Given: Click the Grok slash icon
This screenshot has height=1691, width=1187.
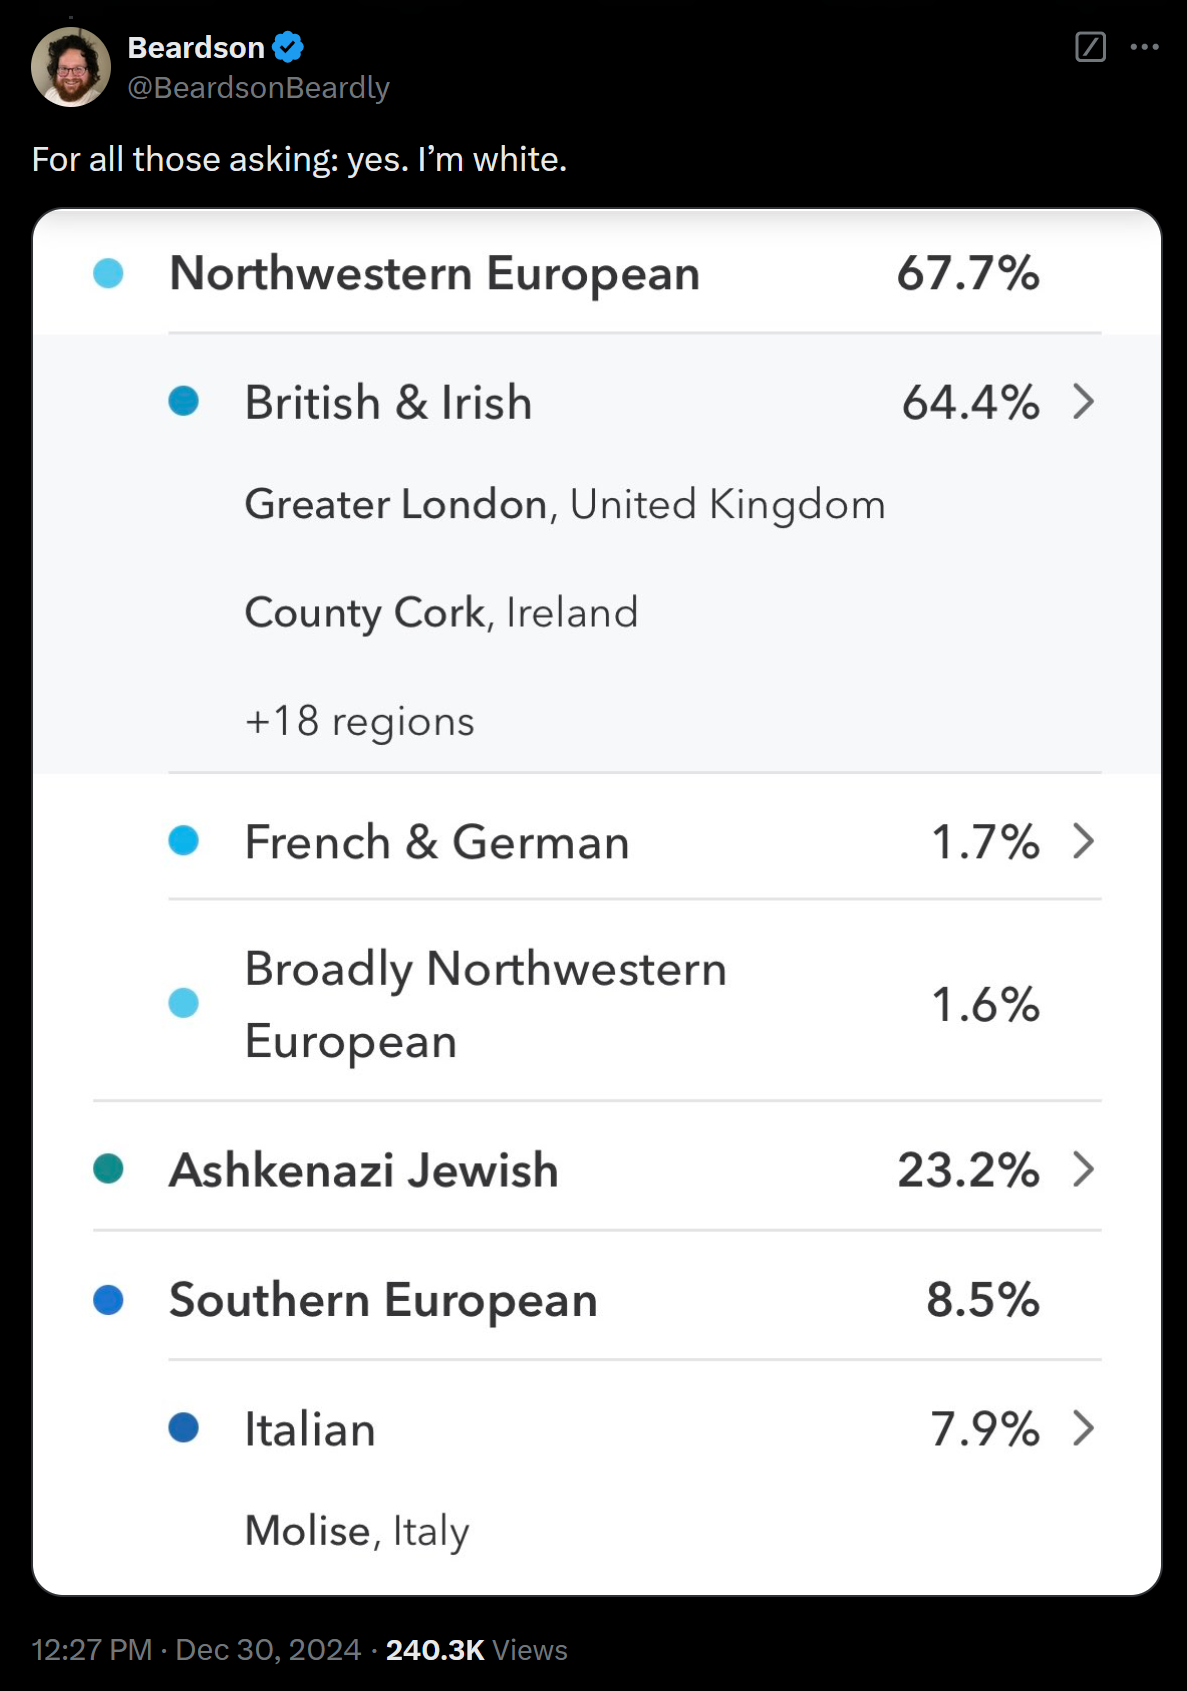Looking at the screenshot, I should 1090,47.
